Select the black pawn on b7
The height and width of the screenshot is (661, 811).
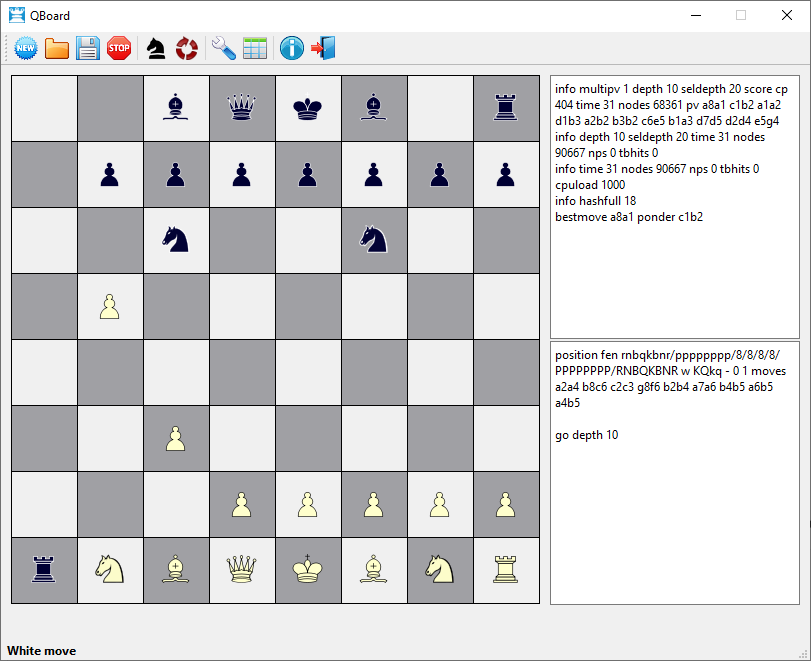(110, 174)
